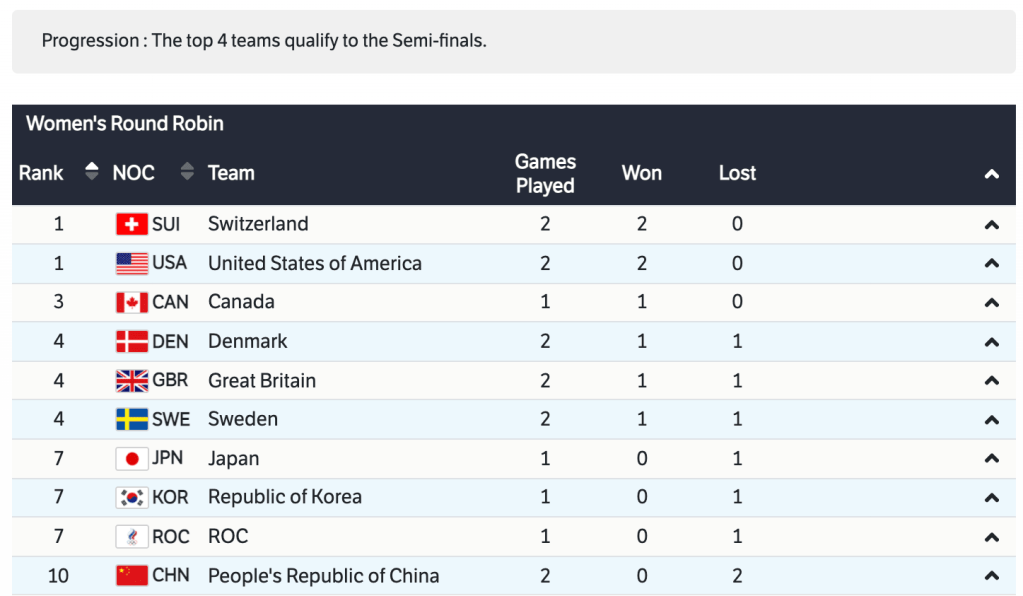Click the Women's Round Robin table title
This screenshot has width=1023, height=596.
click(125, 124)
